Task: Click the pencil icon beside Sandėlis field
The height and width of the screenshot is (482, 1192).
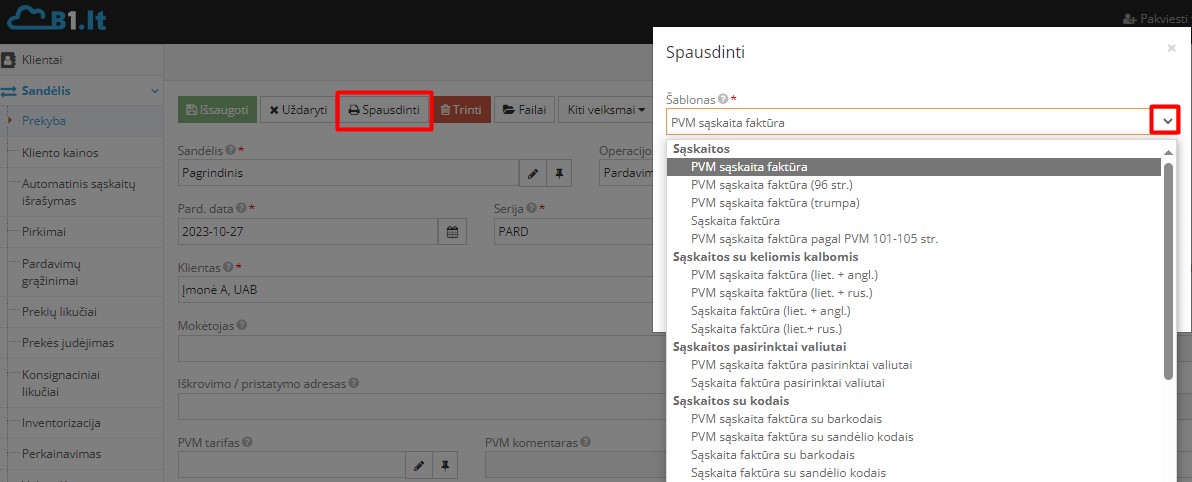Action: (x=533, y=172)
